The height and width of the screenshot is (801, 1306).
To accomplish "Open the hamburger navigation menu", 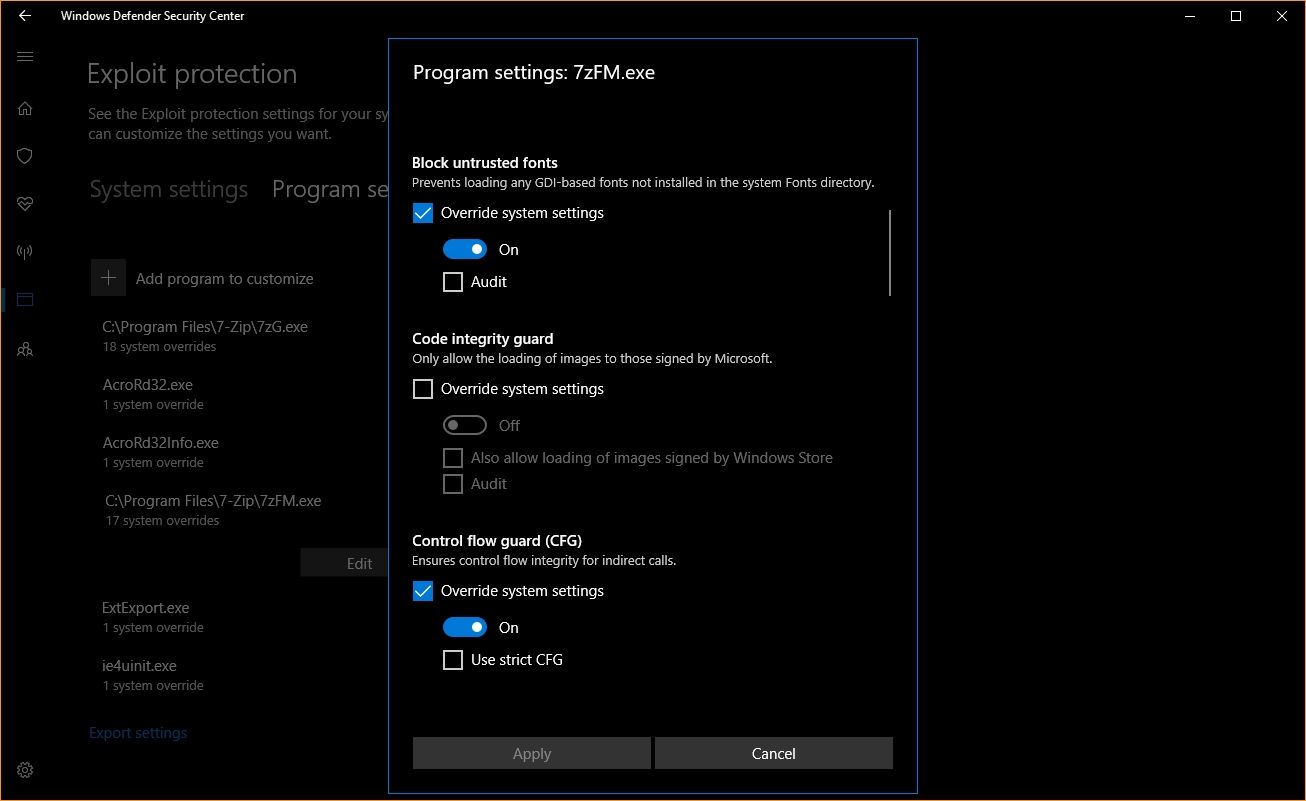I will (25, 57).
